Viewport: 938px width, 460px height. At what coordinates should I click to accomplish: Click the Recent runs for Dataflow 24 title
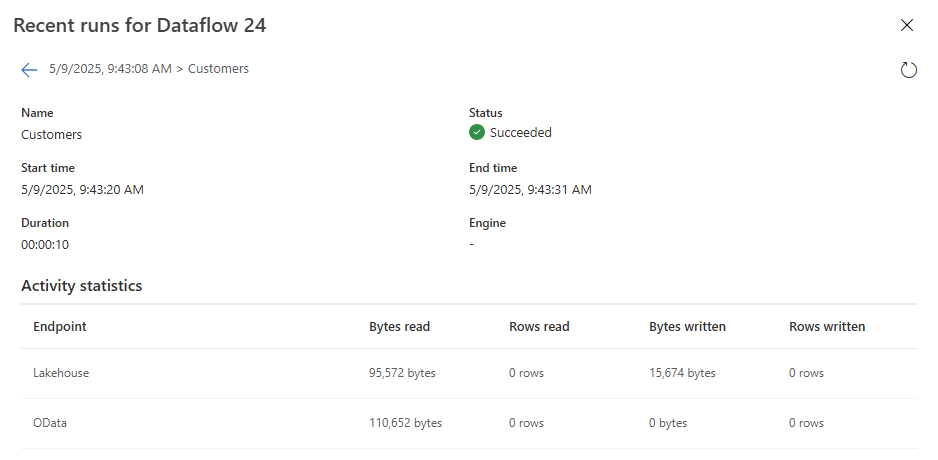(x=139, y=26)
